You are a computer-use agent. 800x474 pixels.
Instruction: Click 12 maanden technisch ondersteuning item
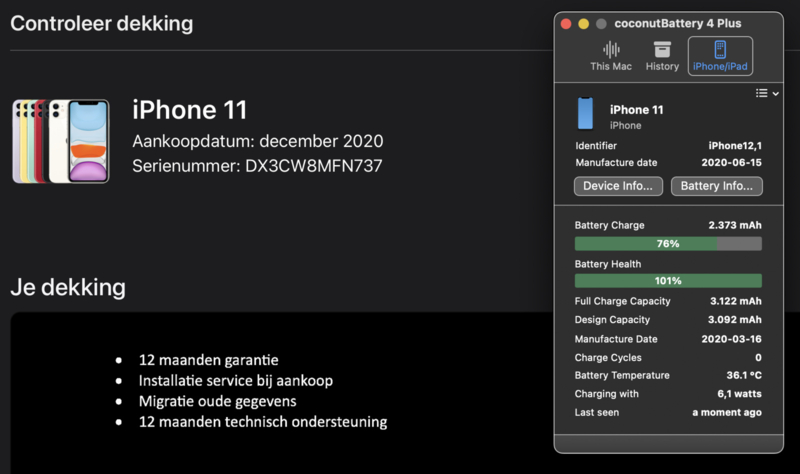[x=263, y=422]
